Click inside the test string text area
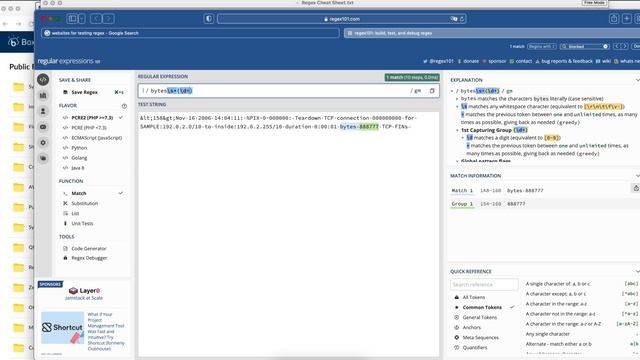 (x=289, y=233)
